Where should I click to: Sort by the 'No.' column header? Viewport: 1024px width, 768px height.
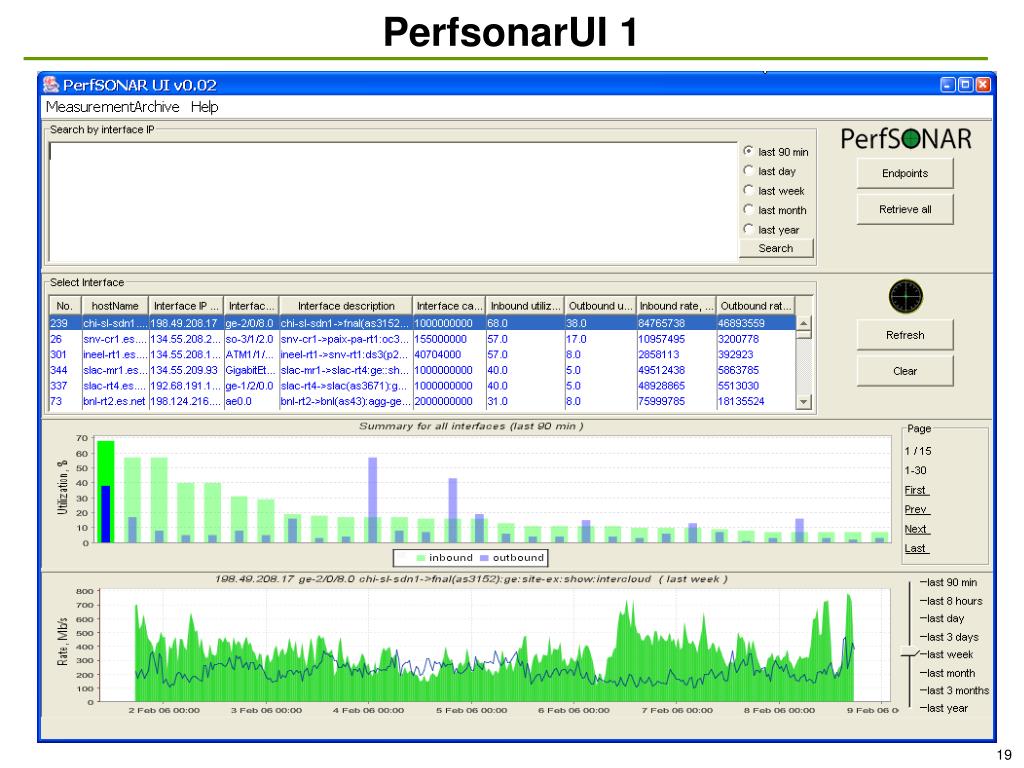[x=64, y=306]
